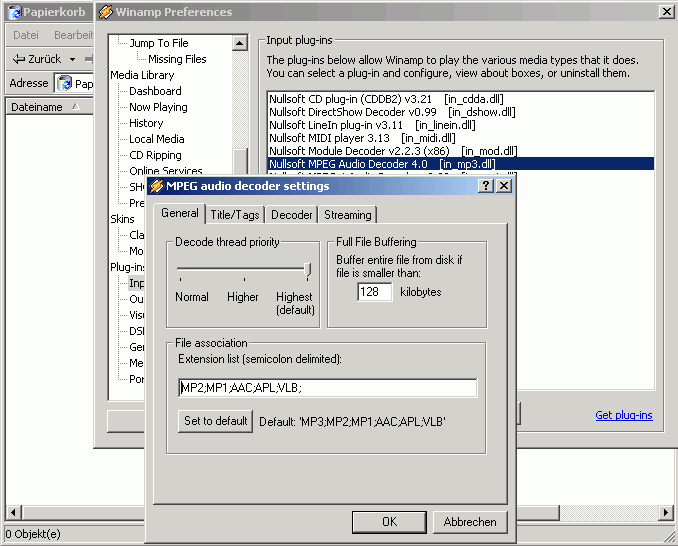Select Online Services in preferences tree
This screenshot has height=546, width=678.
[166, 170]
